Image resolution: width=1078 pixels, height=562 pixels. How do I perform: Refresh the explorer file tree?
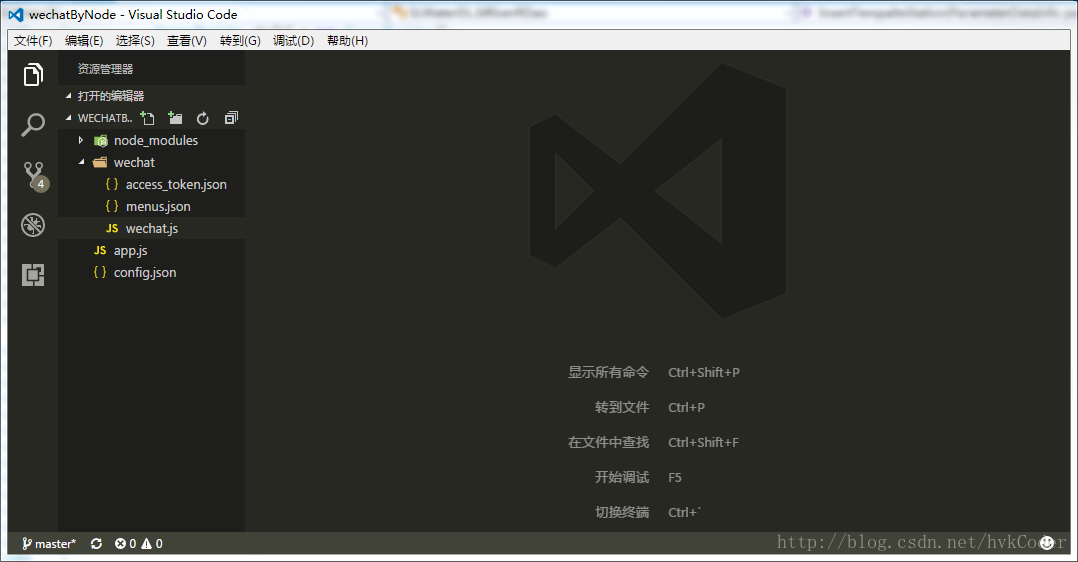click(202, 118)
